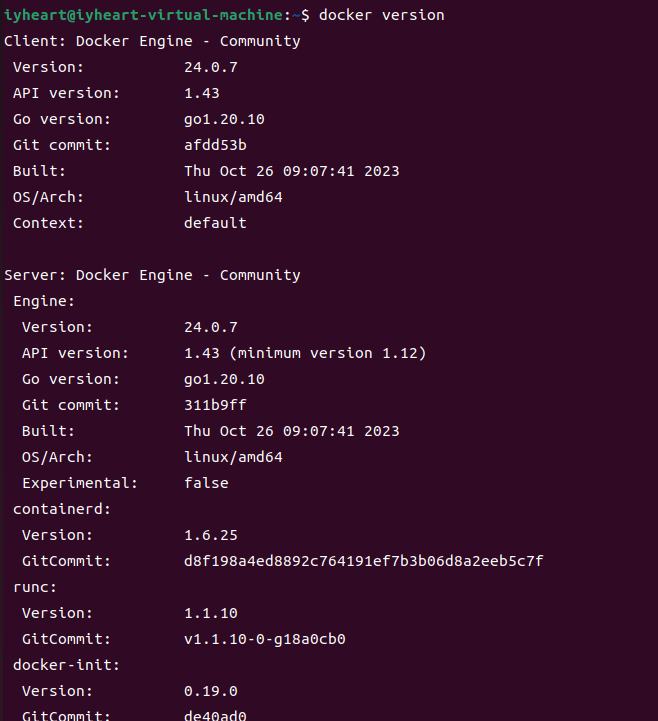Click the "Engine:" section label
The width and height of the screenshot is (658, 721).
coord(44,301)
